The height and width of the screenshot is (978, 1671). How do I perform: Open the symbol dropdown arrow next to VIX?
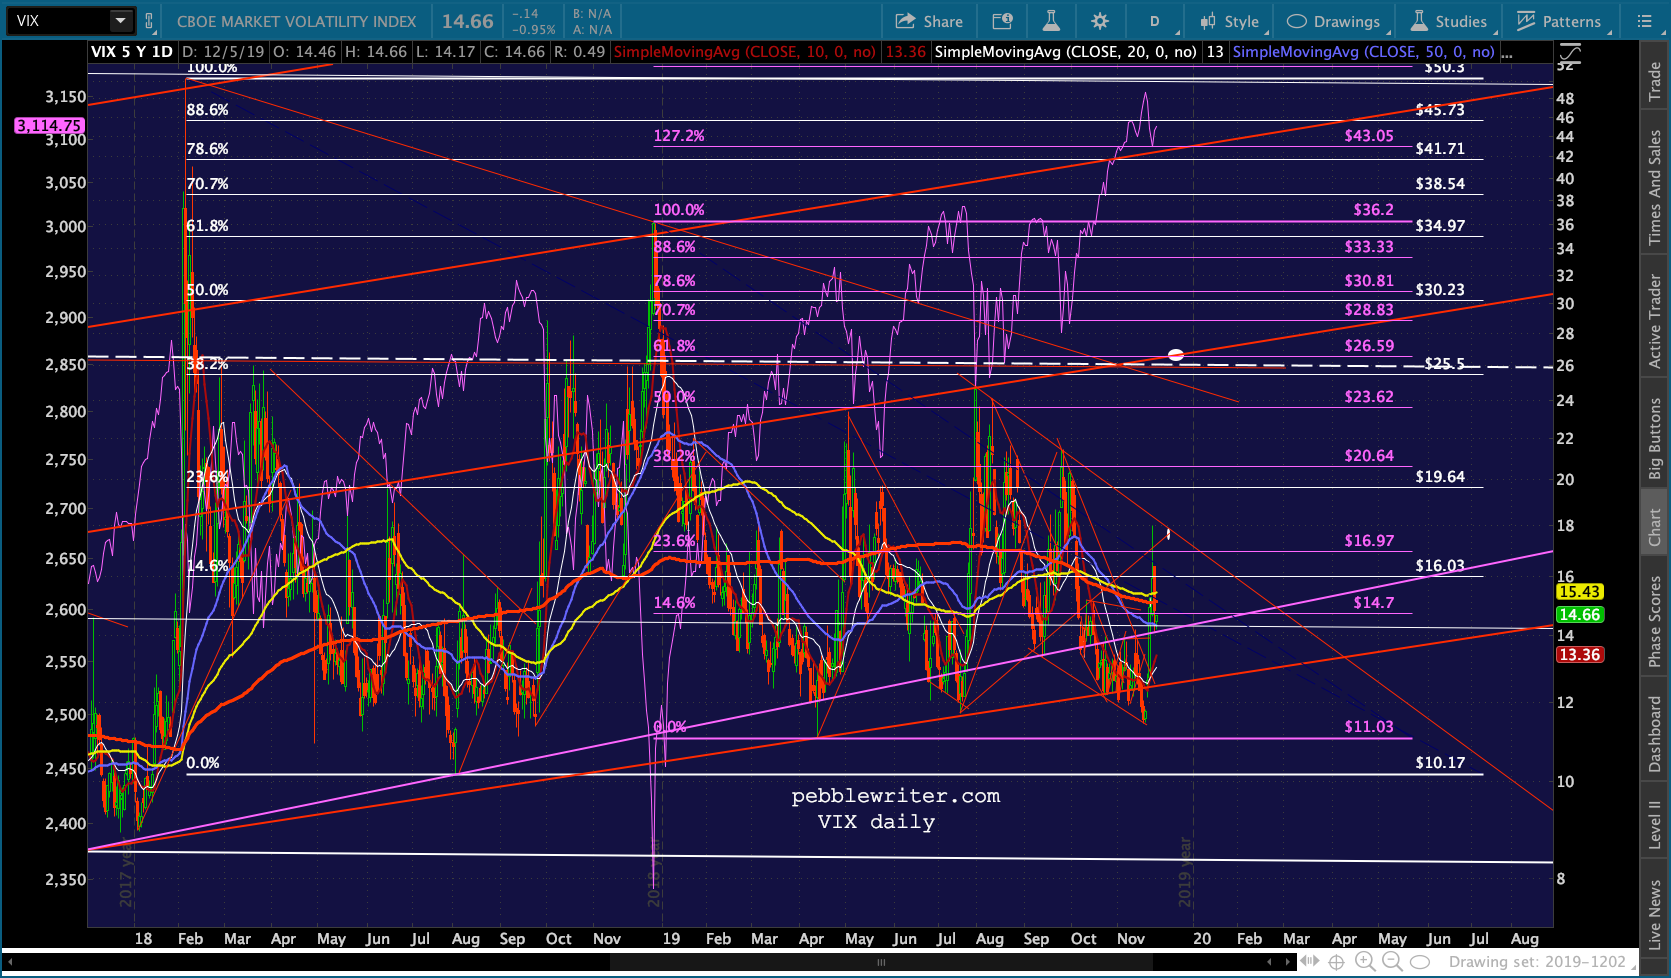point(120,21)
